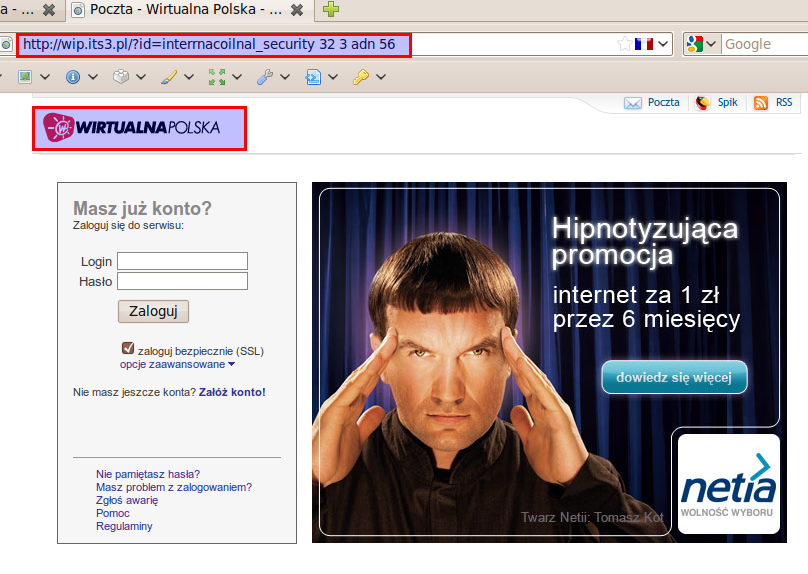Select the Outline paintbrush icon
Viewport: 808px width, 574px height.
(x=169, y=76)
